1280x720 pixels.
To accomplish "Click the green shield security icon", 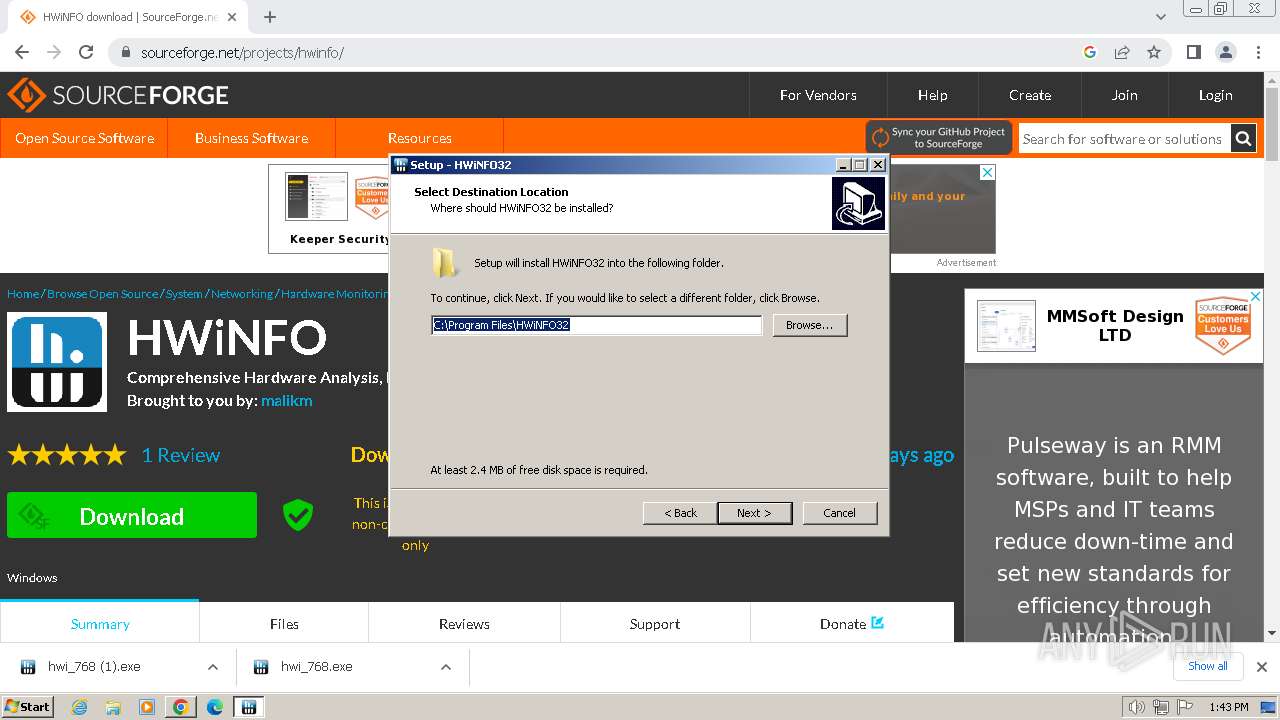I will (298, 515).
